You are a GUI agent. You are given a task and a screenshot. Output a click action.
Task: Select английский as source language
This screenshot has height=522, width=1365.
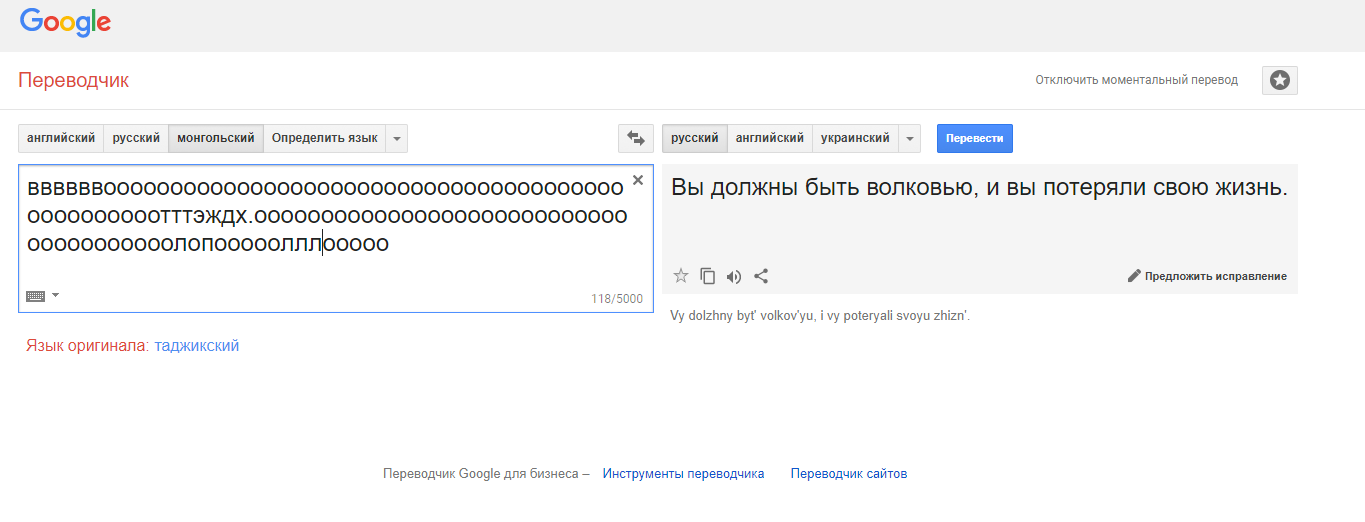coord(61,138)
